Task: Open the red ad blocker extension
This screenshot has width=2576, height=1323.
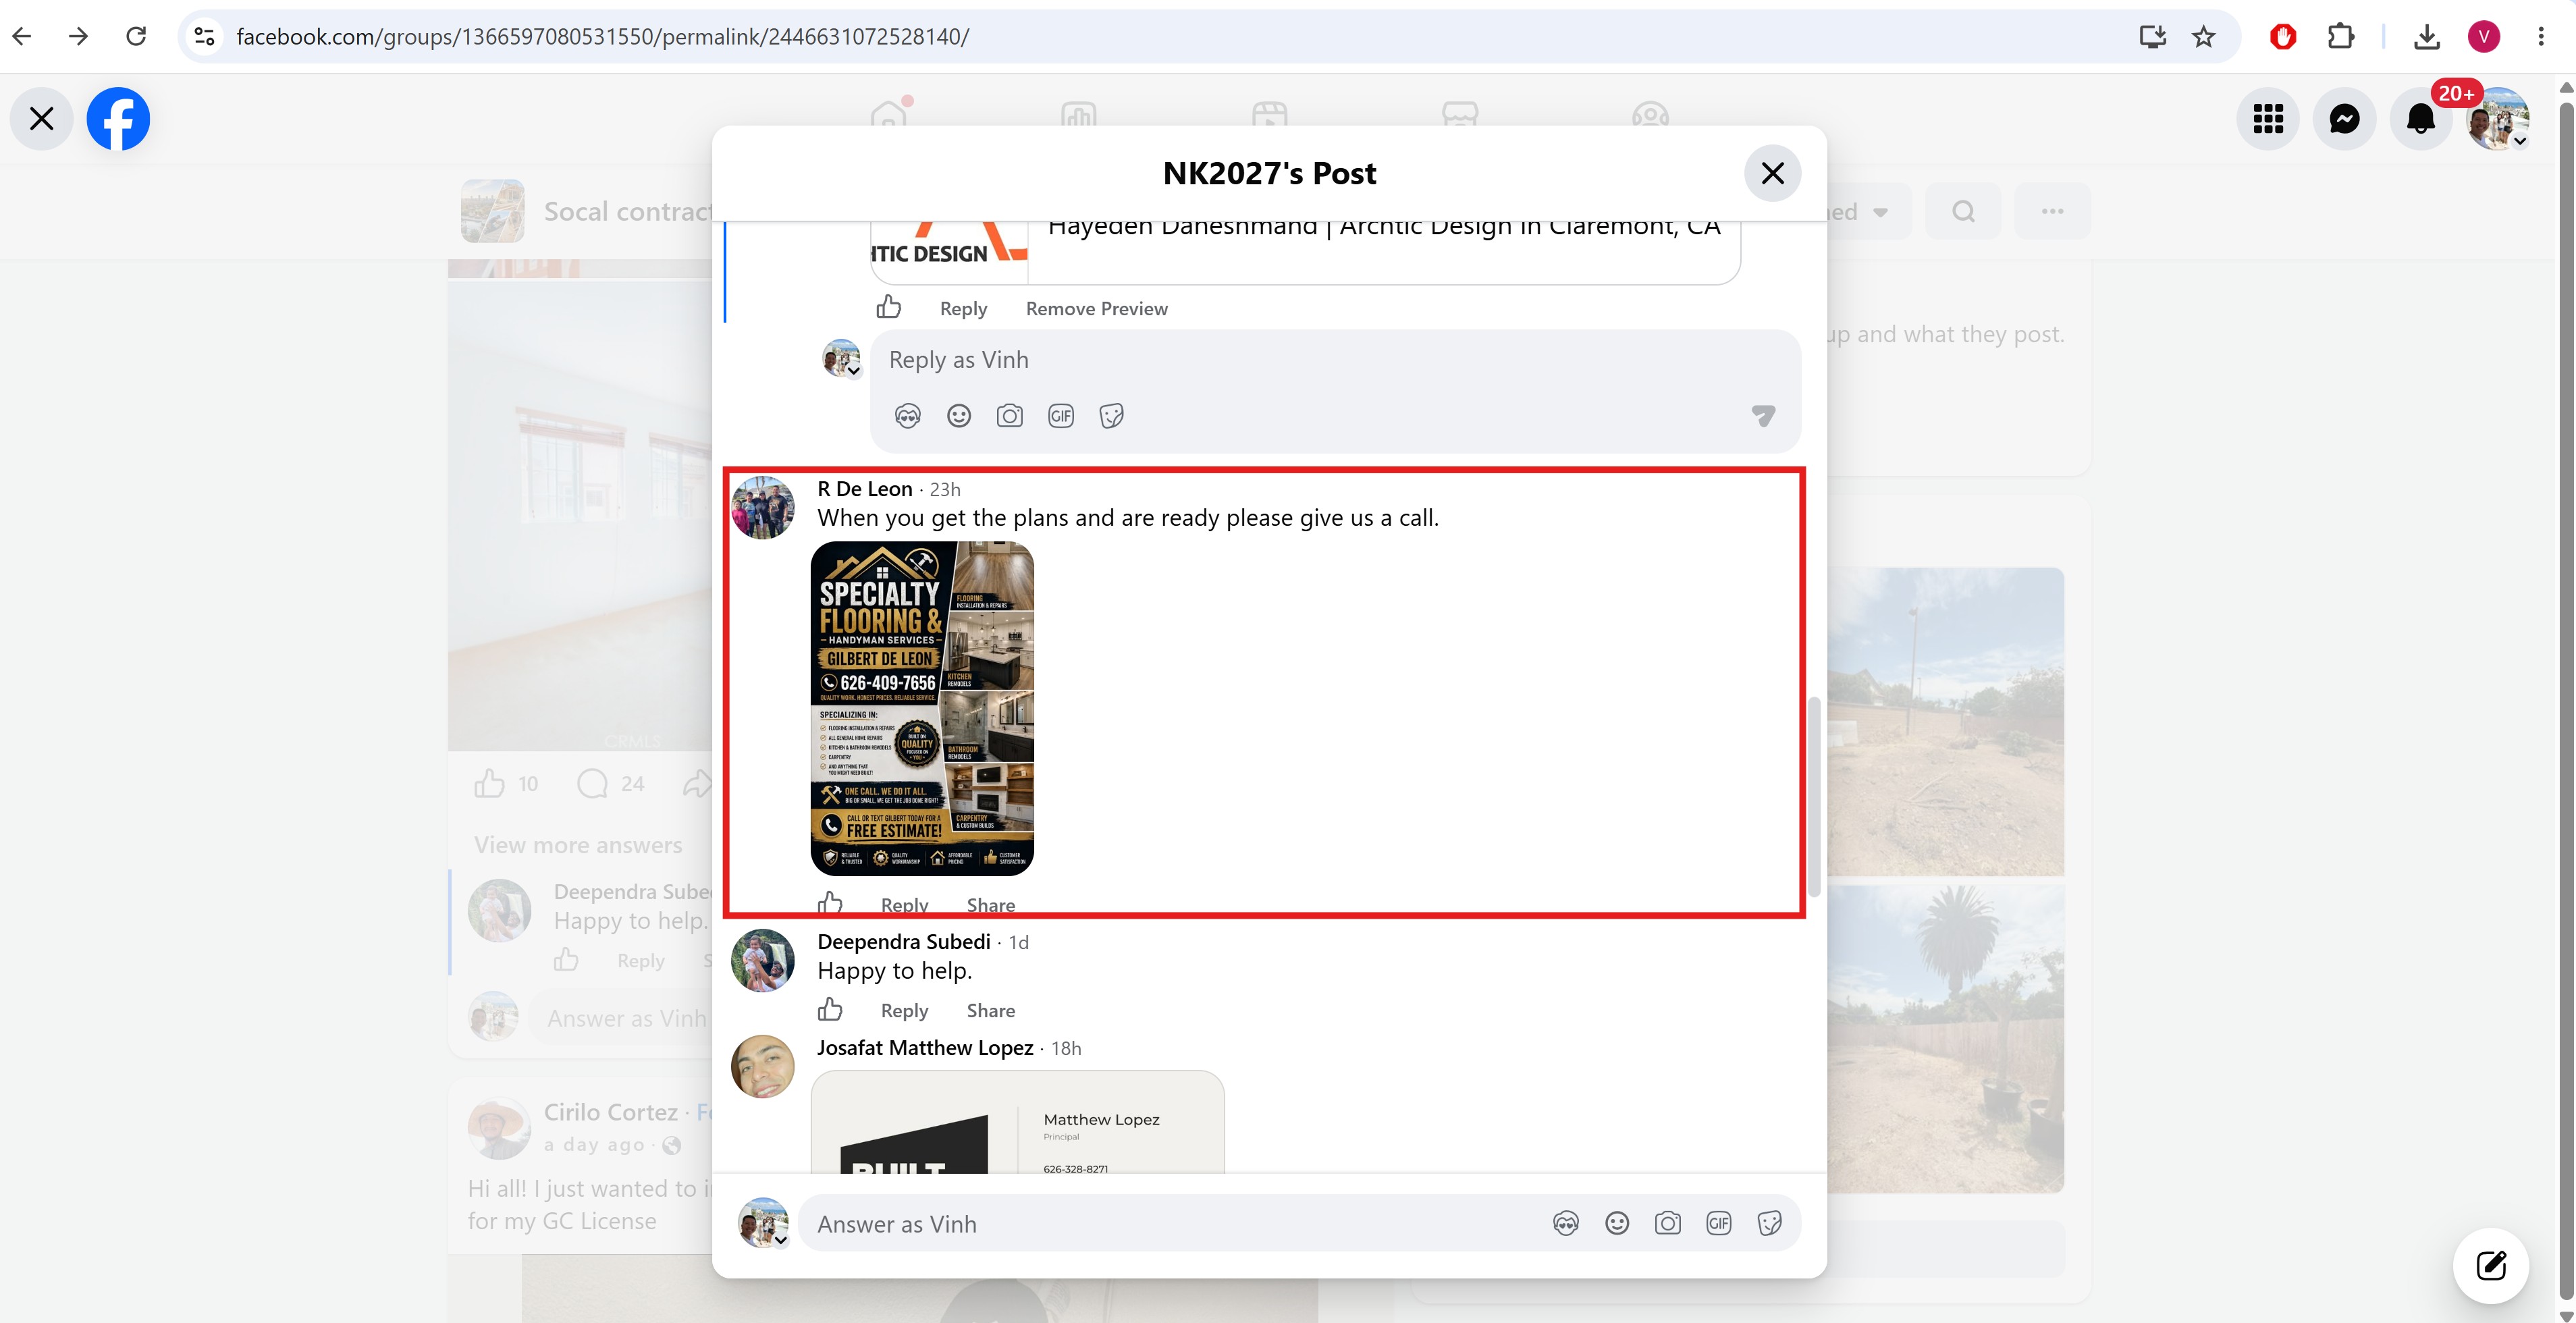Action: (2283, 37)
